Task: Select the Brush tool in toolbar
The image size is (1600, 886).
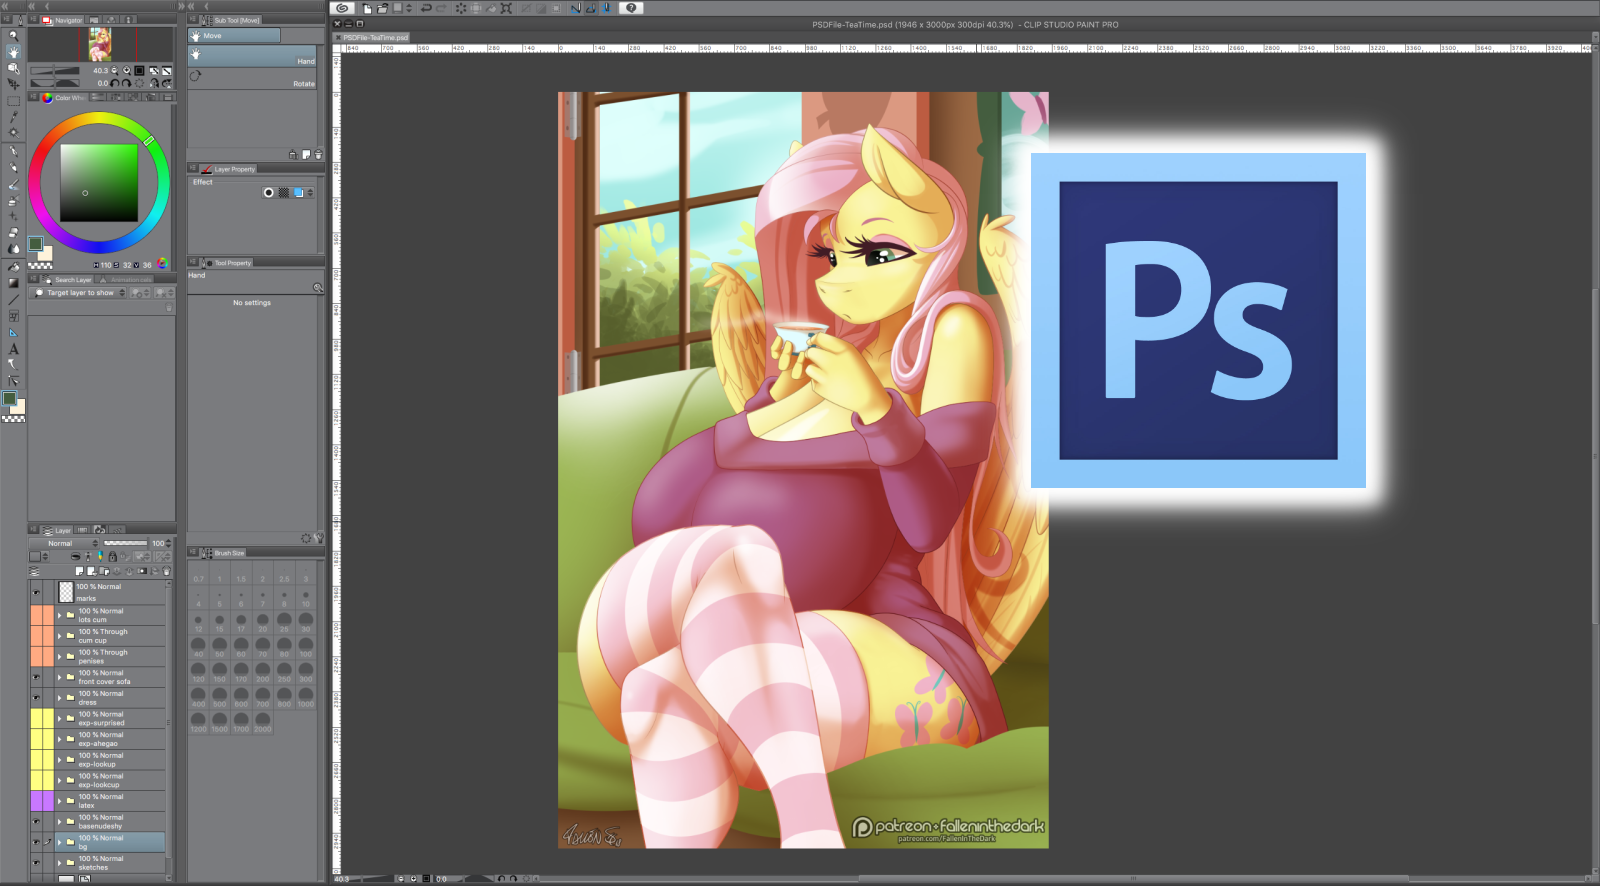Action: 13,185
